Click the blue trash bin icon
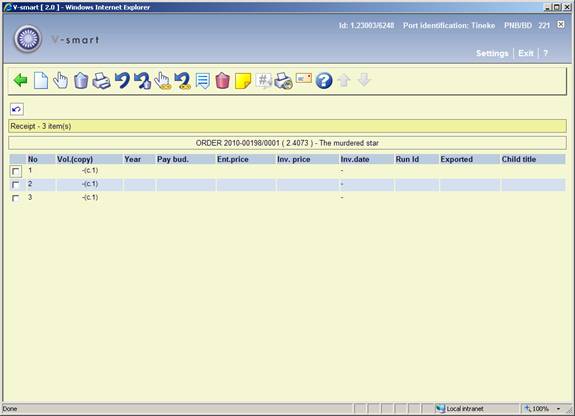Viewport: 575px width, 416px height. point(81,80)
